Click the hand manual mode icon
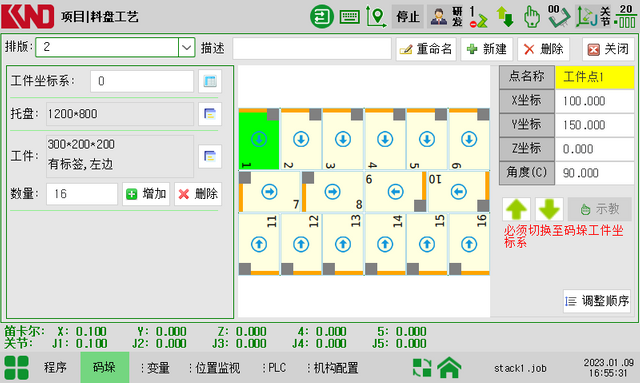The width and height of the screenshot is (640, 383). pos(532,17)
